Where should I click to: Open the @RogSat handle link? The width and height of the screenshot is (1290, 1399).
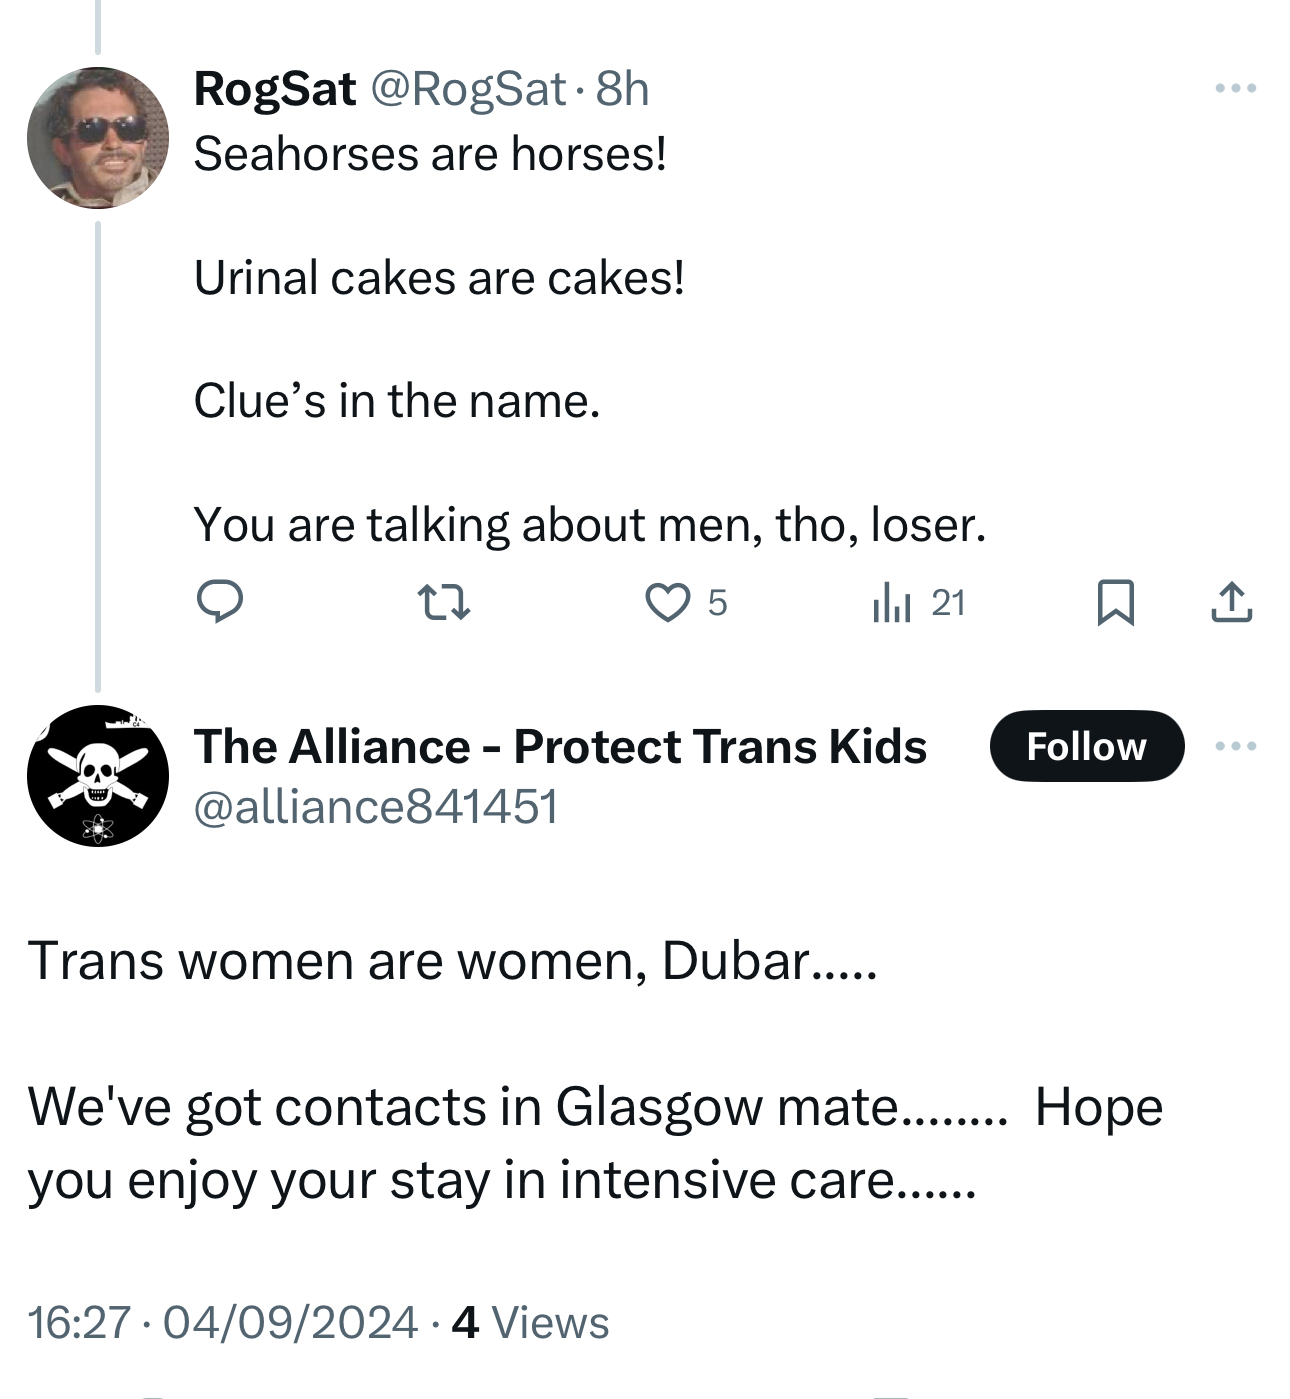click(x=468, y=89)
